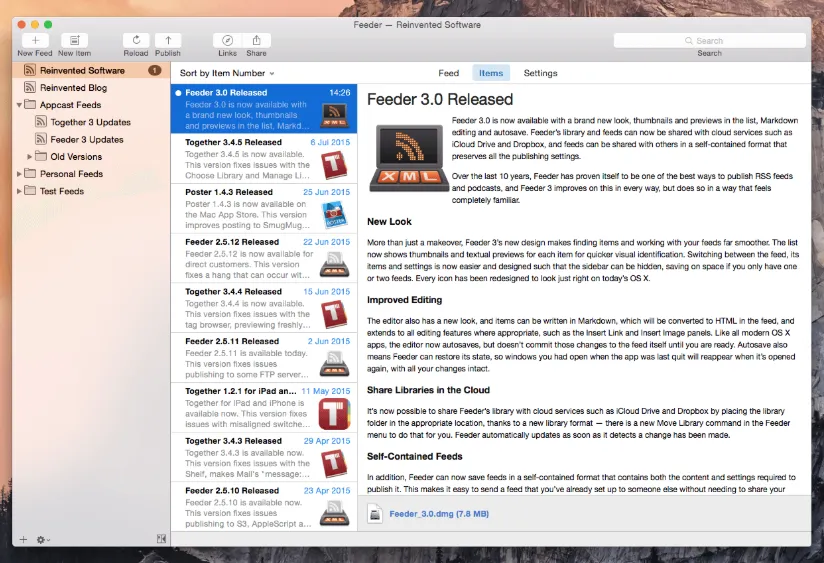Image resolution: width=824 pixels, height=563 pixels.
Task: Select the Reinvented Software feed RSS icon
Action: (x=30, y=70)
